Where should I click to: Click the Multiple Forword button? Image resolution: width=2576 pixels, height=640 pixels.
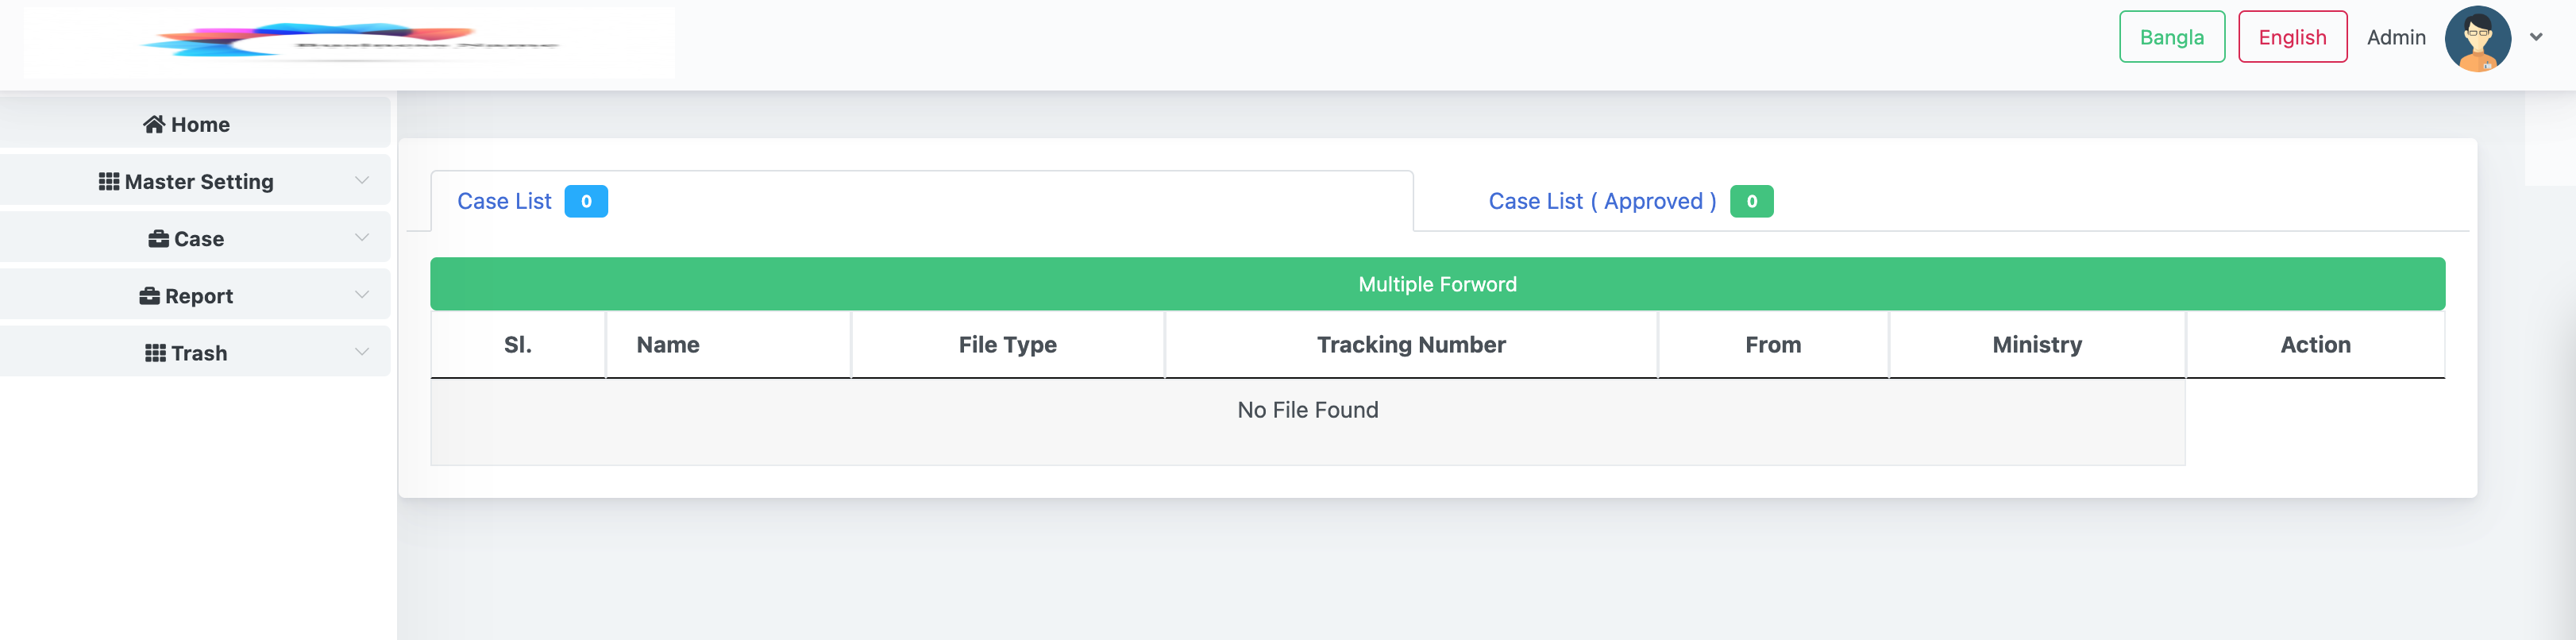point(1437,284)
